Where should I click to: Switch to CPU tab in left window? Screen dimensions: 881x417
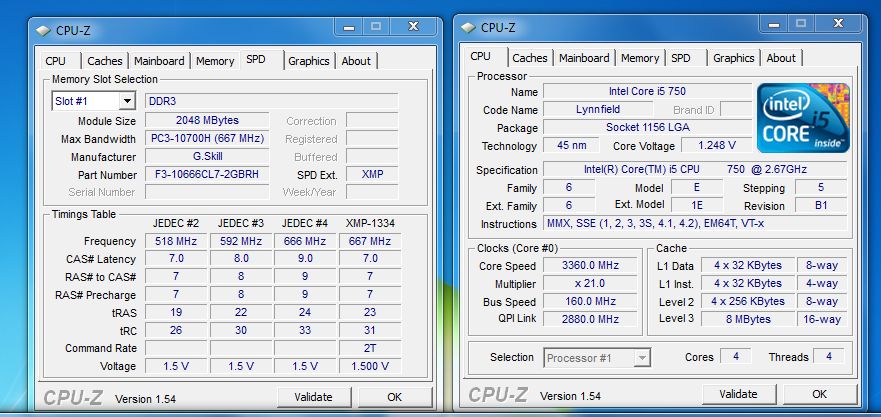coord(56,61)
